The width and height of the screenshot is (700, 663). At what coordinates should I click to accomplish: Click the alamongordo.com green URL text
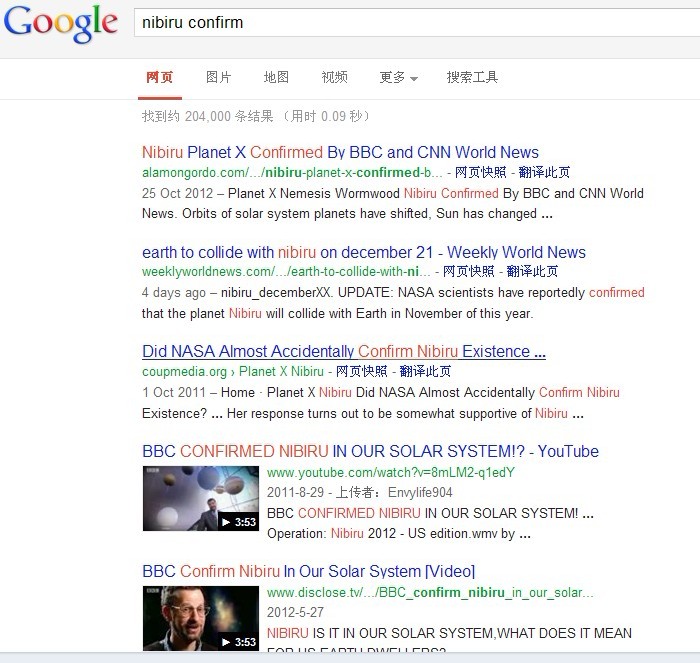pos(292,172)
